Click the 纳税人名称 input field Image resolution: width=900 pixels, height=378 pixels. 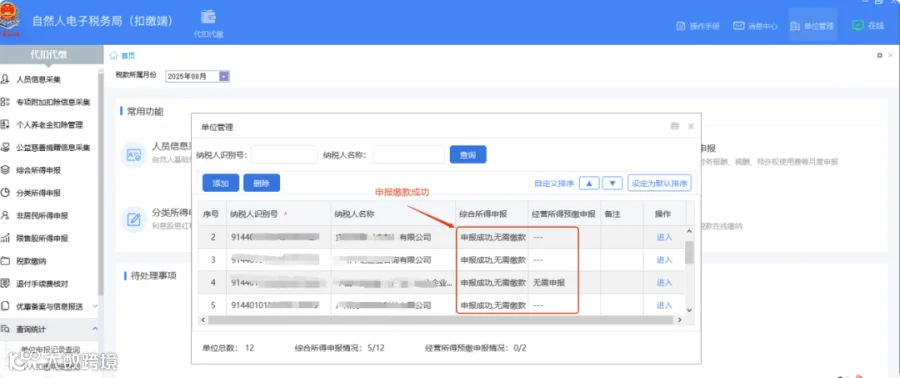pyautogui.click(x=409, y=155)
